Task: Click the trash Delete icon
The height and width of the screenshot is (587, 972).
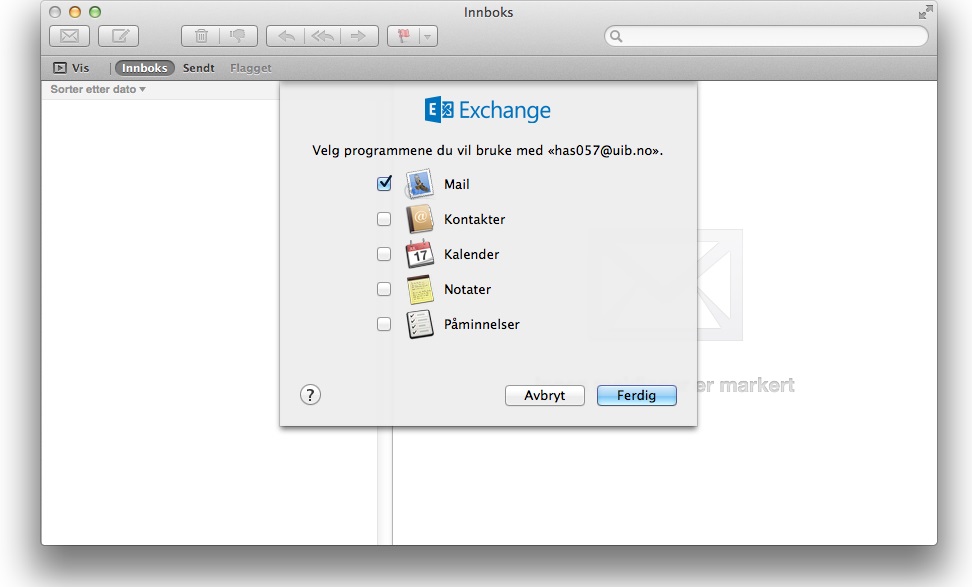Action: coord(201,36)
